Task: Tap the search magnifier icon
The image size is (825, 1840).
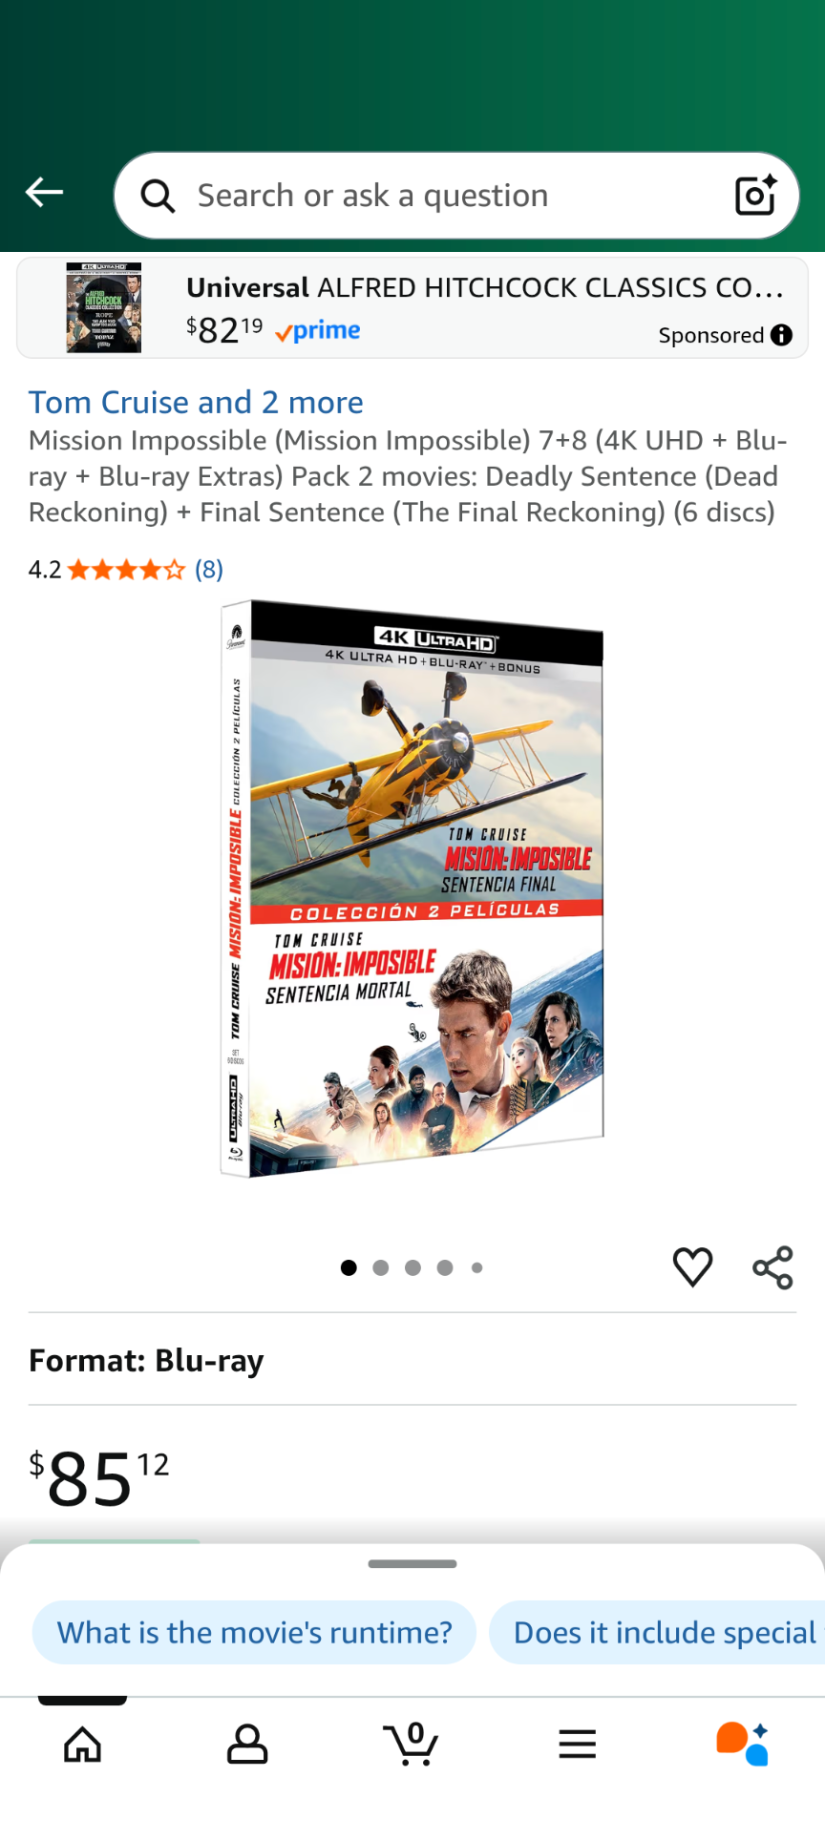Action: (158, 196)
